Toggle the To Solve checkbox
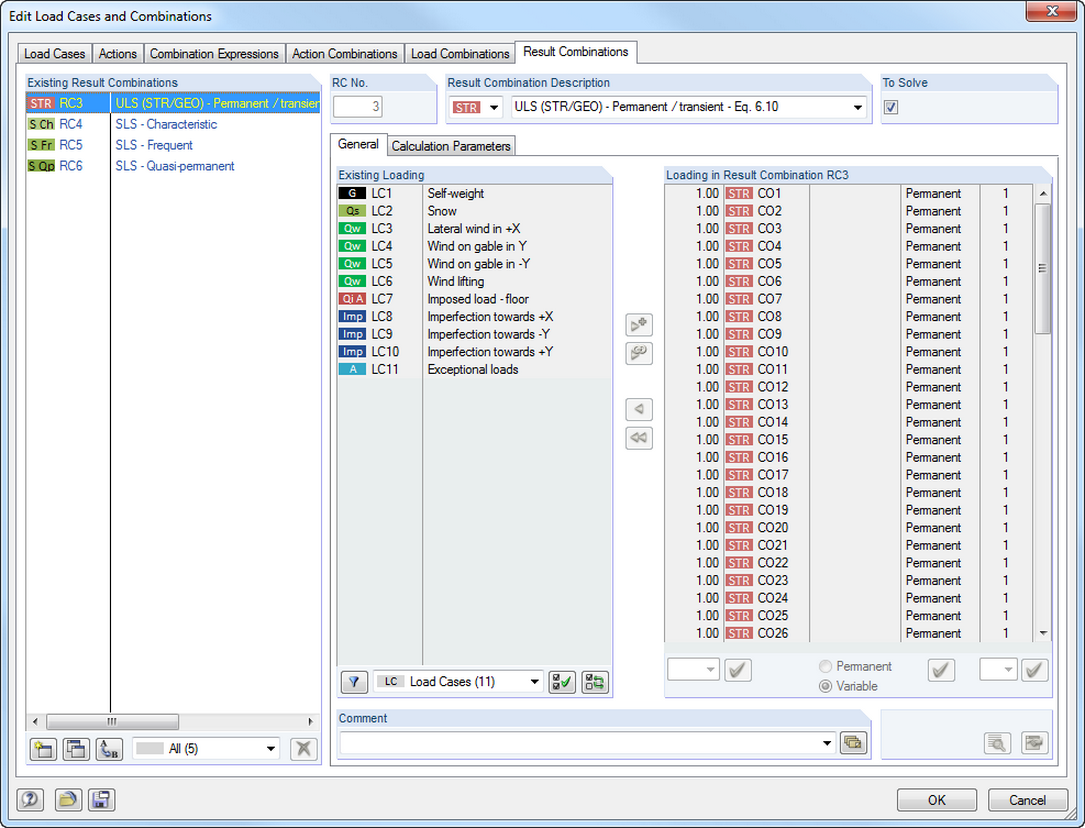 pos(891,107)
